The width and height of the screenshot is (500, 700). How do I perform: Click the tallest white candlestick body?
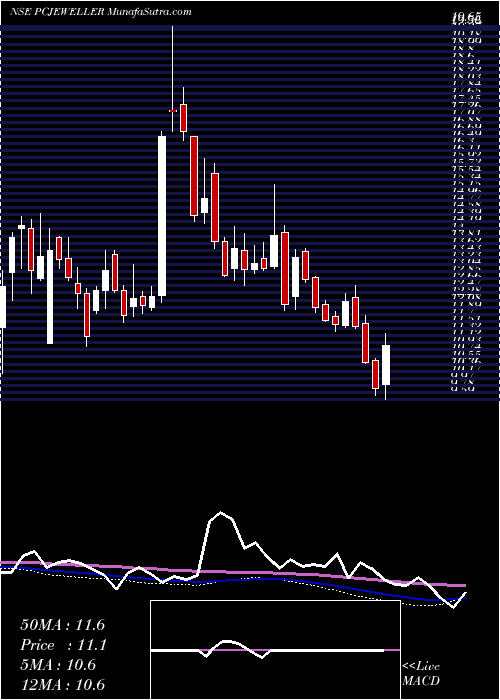pos(162,216)
